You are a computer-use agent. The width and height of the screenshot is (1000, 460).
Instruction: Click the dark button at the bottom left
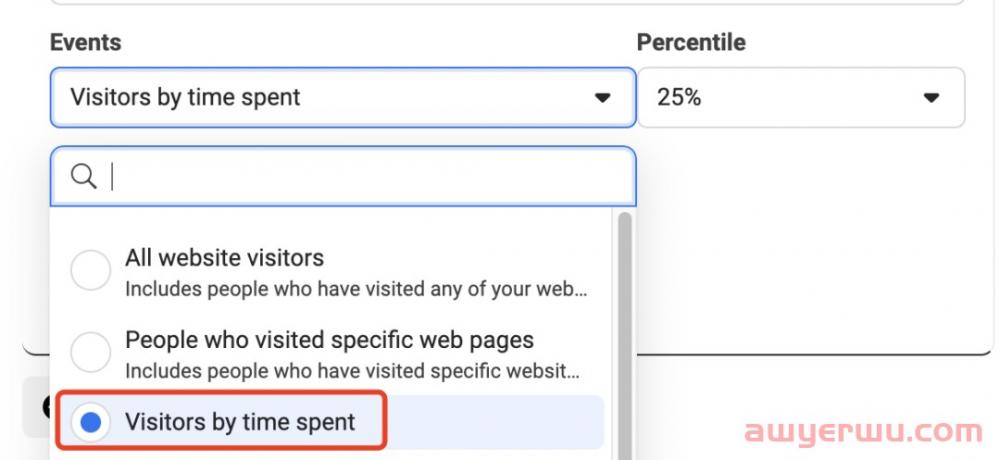click(x=36, y=405)
